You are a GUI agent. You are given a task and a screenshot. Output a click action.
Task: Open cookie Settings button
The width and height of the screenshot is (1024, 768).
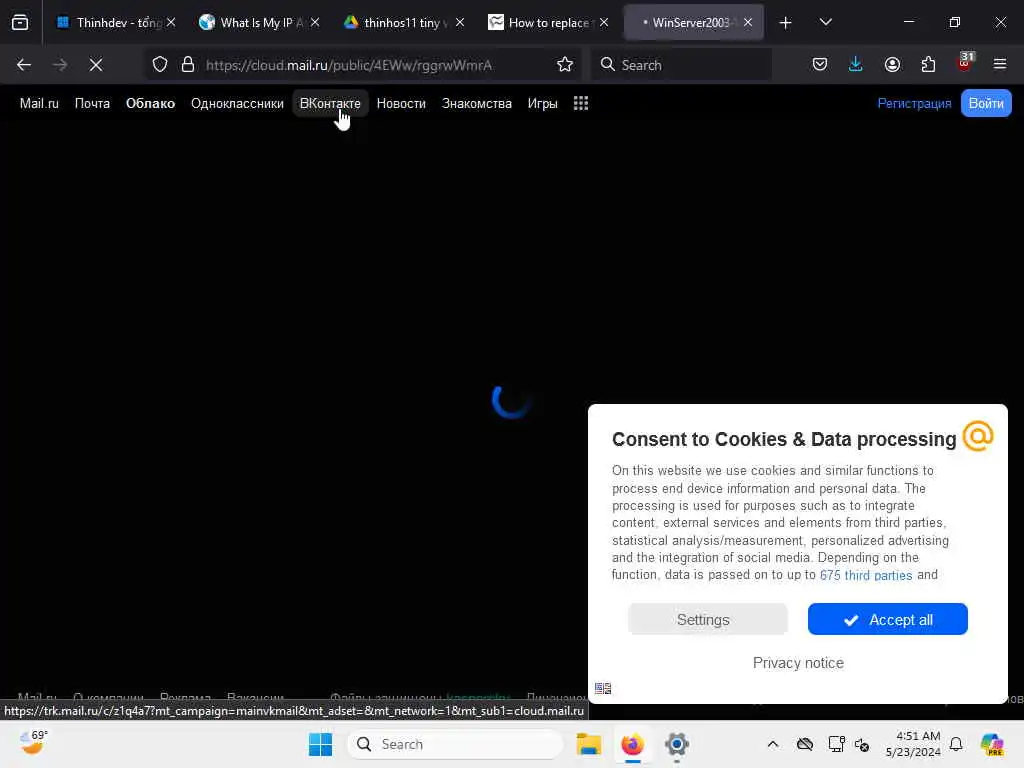click(x=707, y=619)
